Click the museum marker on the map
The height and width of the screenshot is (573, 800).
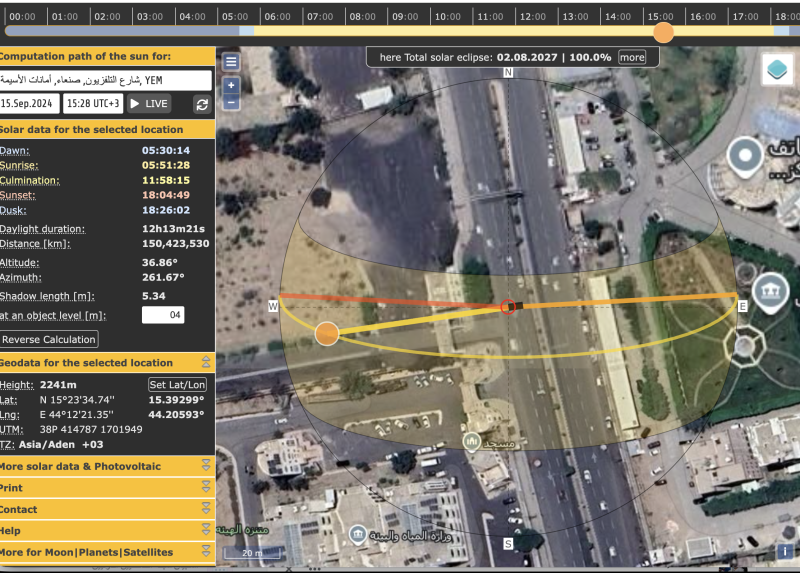point(772,291)
